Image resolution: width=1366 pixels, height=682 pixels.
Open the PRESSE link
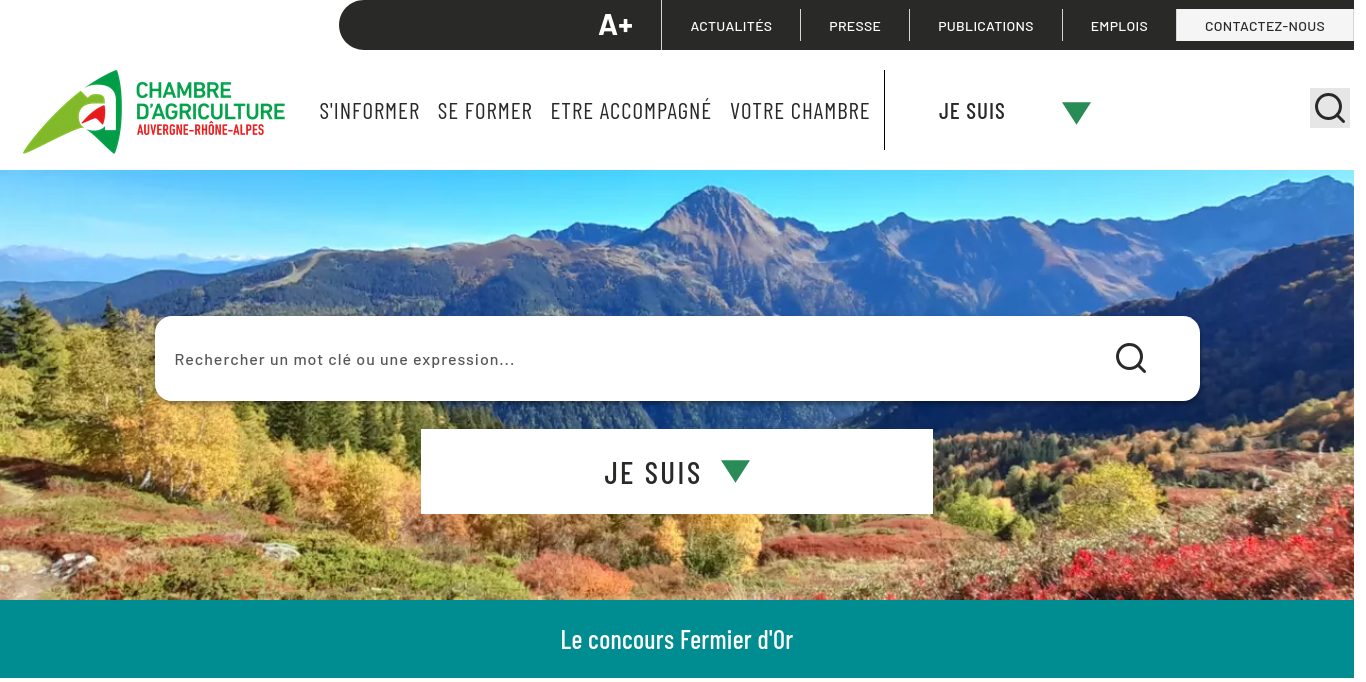point(855,26)
